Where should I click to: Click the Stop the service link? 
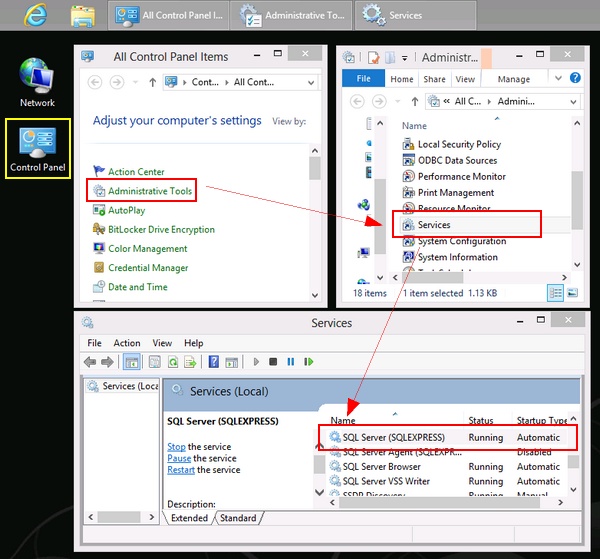tap(176, 447)
